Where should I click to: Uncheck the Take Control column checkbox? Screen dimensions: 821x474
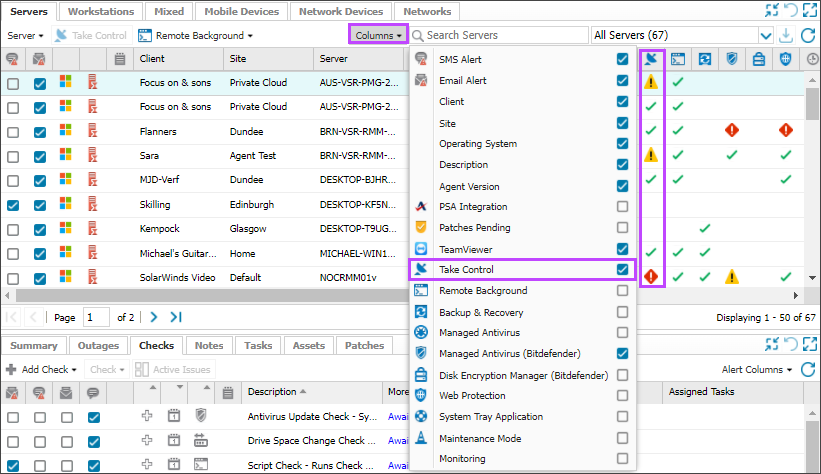click(623, 270)
